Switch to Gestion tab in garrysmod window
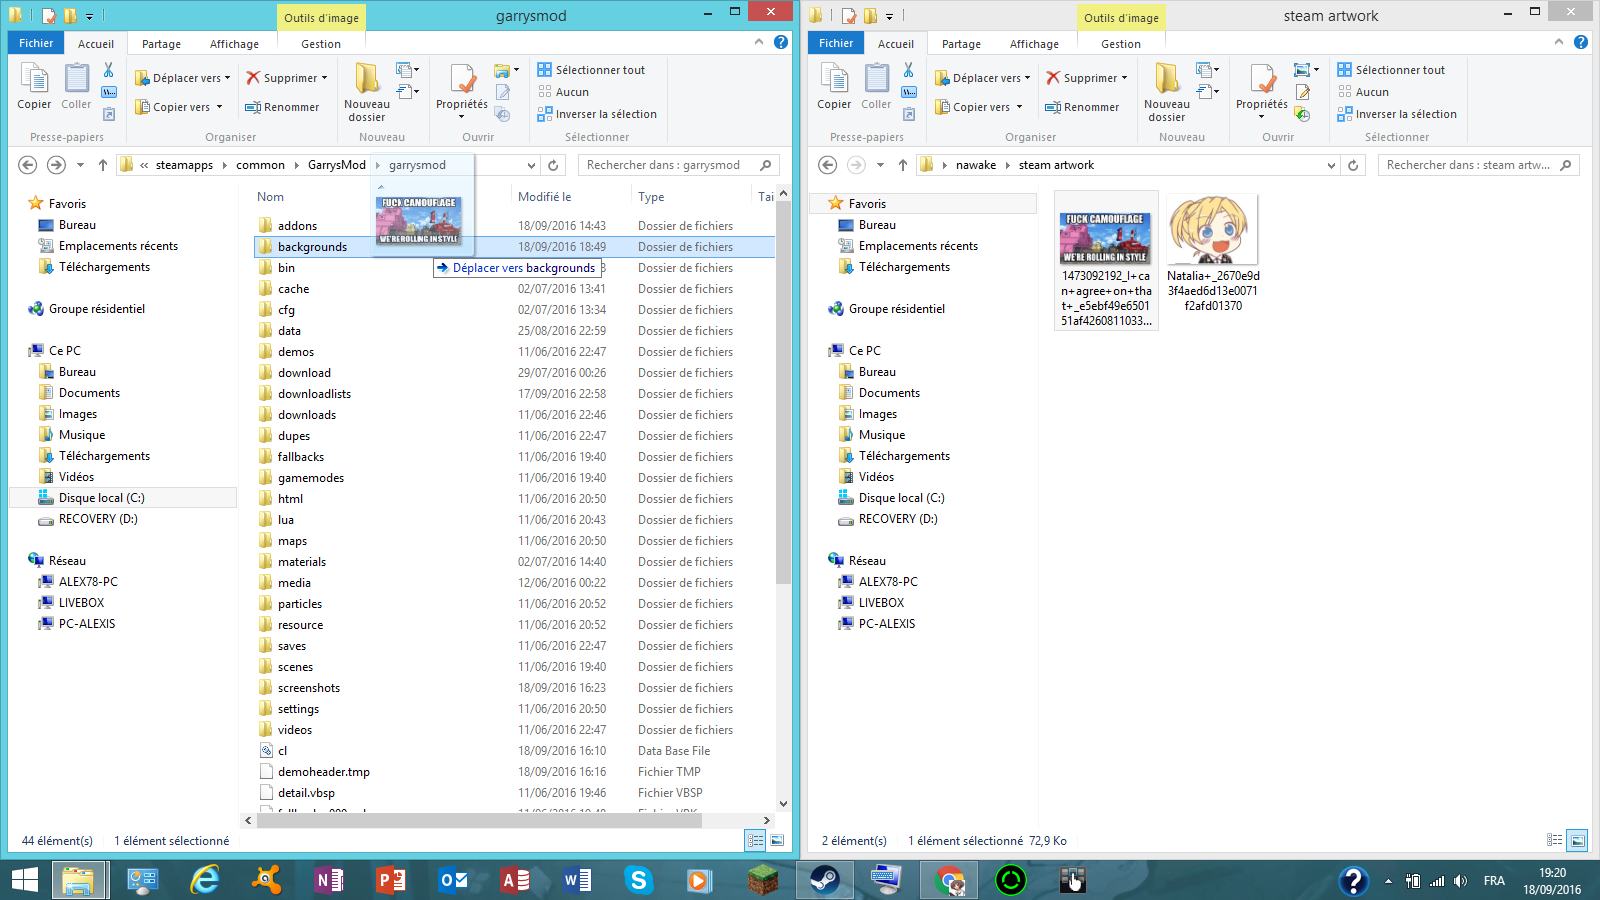This screenshot has width=1600, height=900. 321,44
